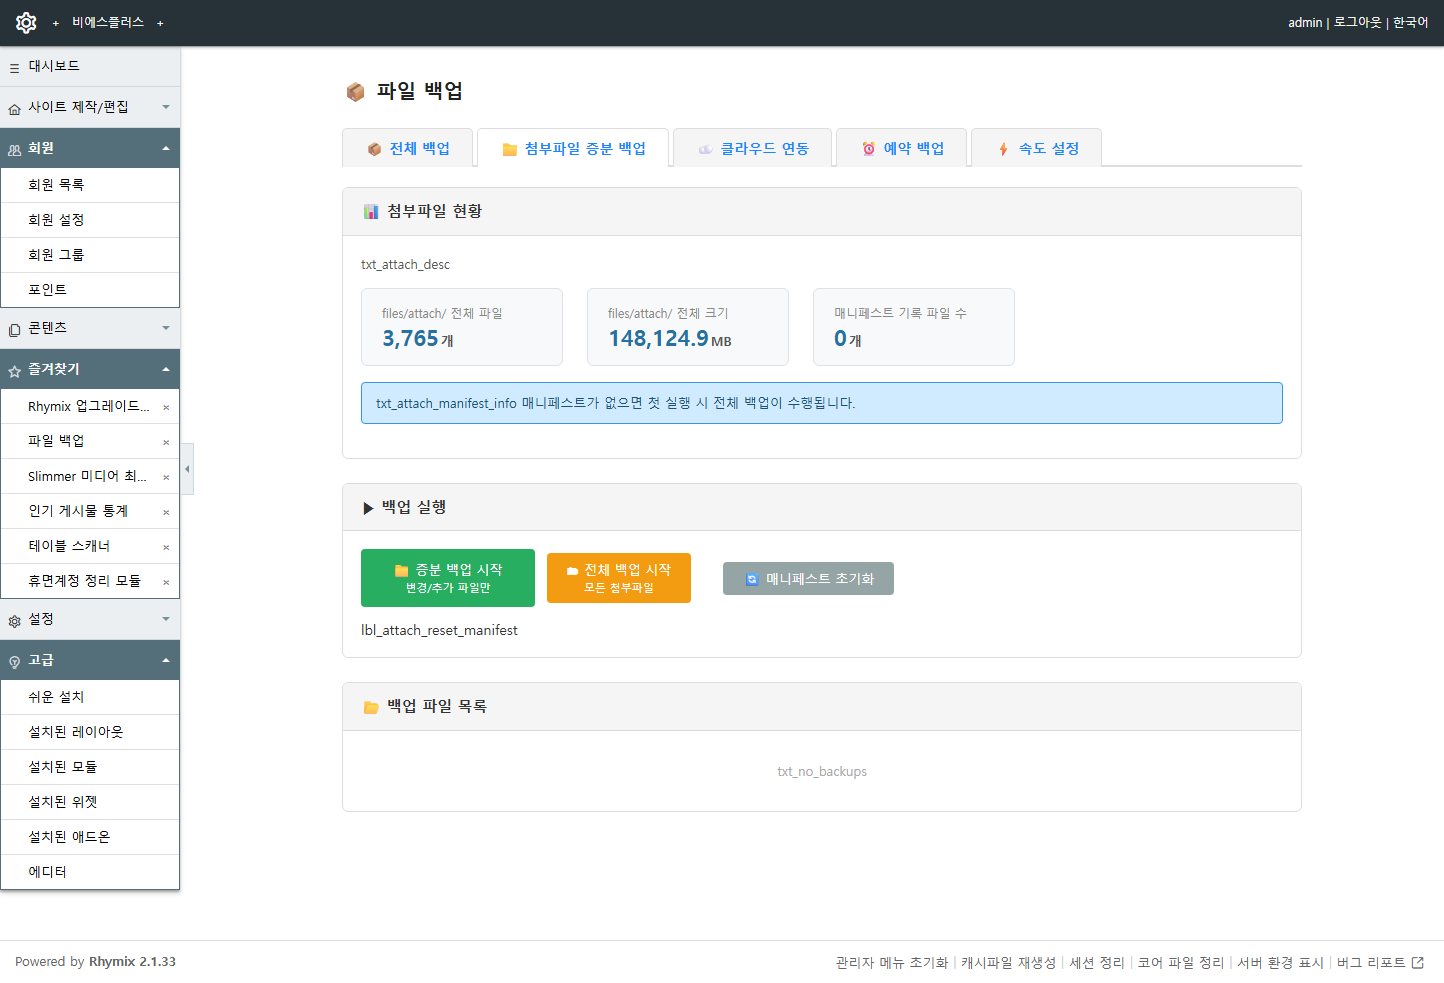Click the external link icon after 버그 리포트

coord(1417,962)
